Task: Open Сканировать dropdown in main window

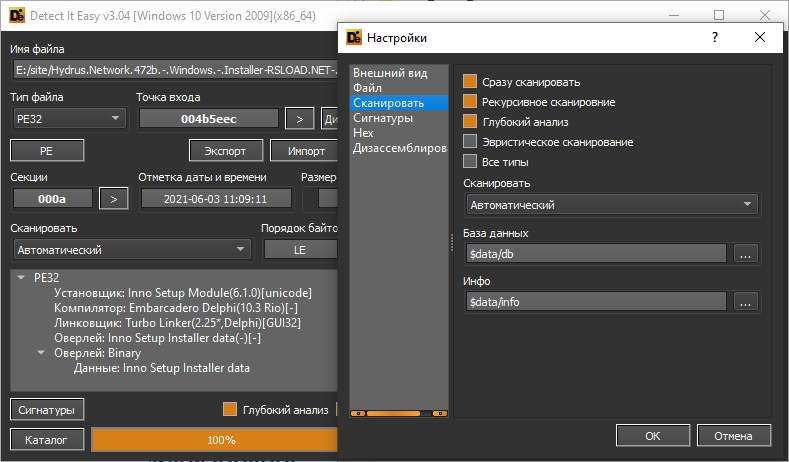Action: pos(131,250)
